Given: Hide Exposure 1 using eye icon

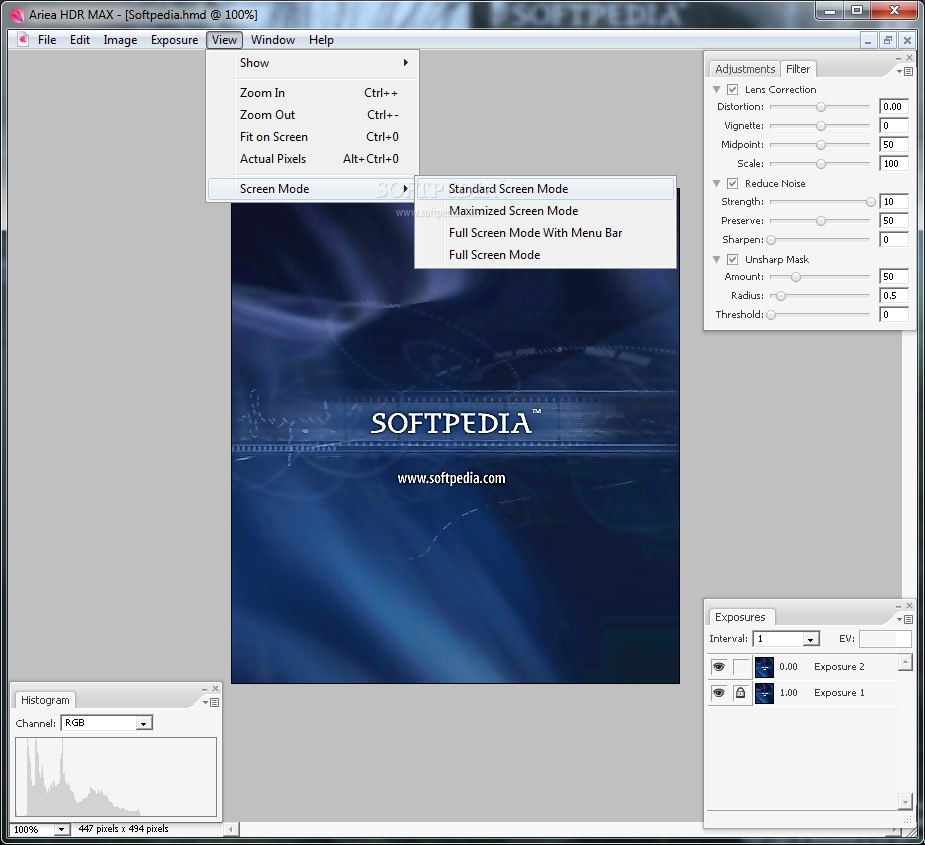Looking at the screenshot, I should (x=719, y=693).
